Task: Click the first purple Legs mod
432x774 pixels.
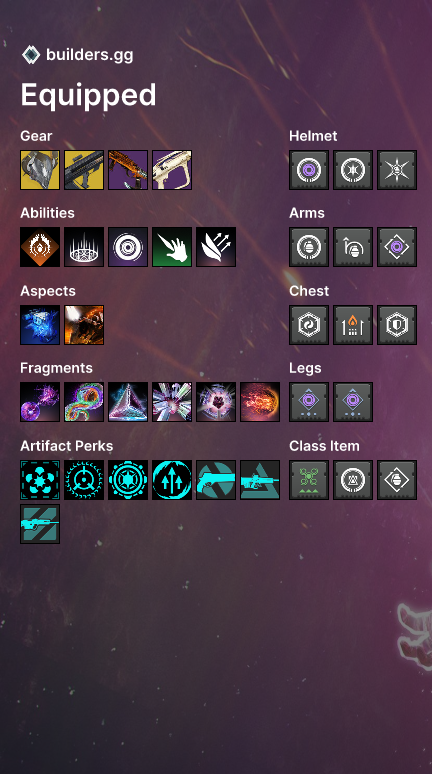Action: pos(309,402)
